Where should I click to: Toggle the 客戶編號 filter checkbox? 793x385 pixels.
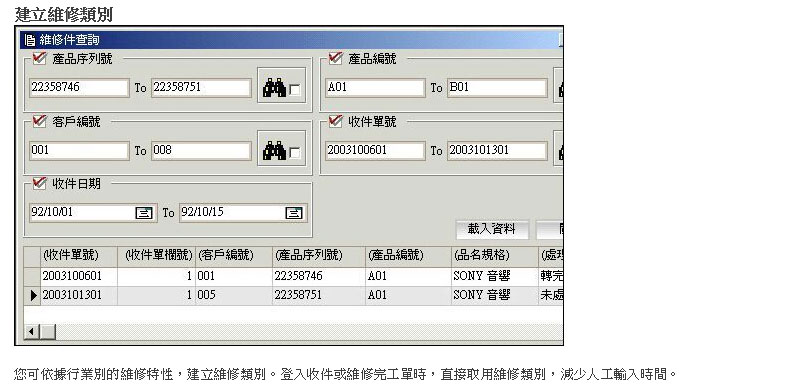point(39,121)
